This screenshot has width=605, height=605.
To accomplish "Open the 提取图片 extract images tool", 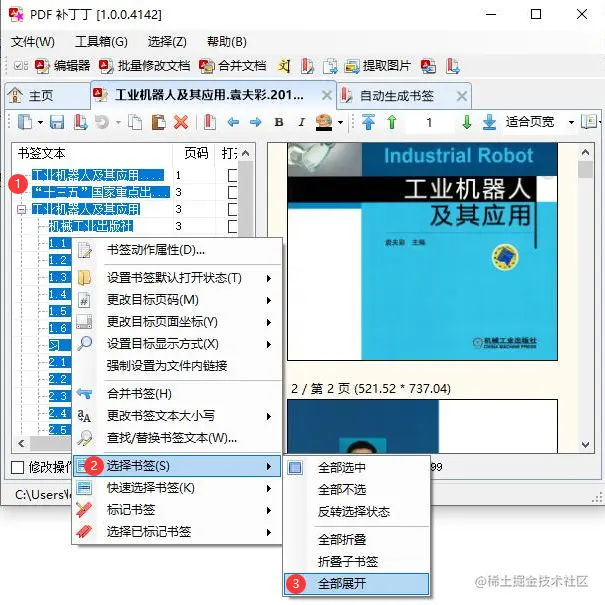I will point(377,66).
